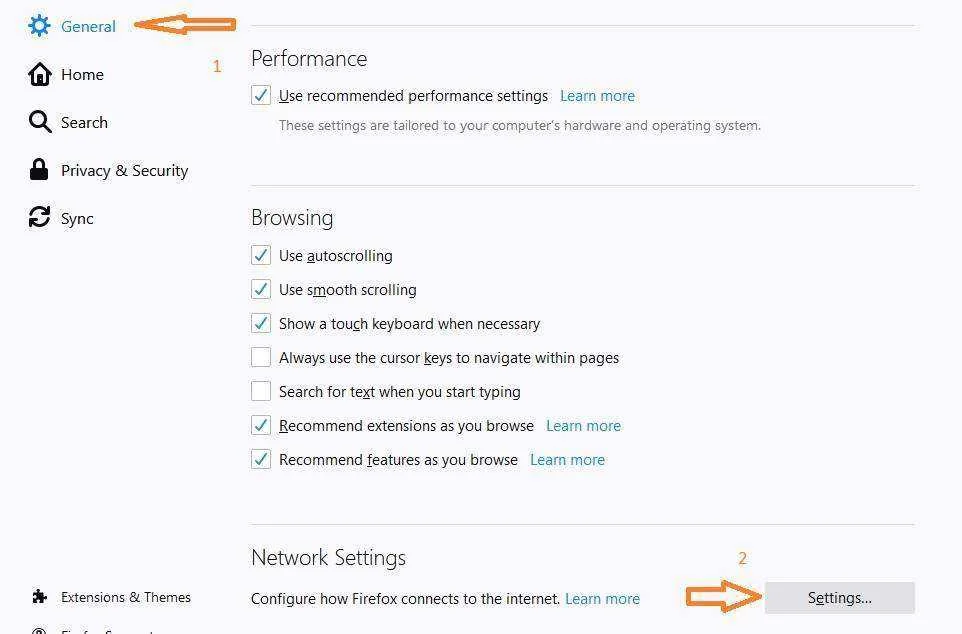Uncheck Show a touch keyboard when necessary
This screenshot has height=634, width=962.
[261, 323]
